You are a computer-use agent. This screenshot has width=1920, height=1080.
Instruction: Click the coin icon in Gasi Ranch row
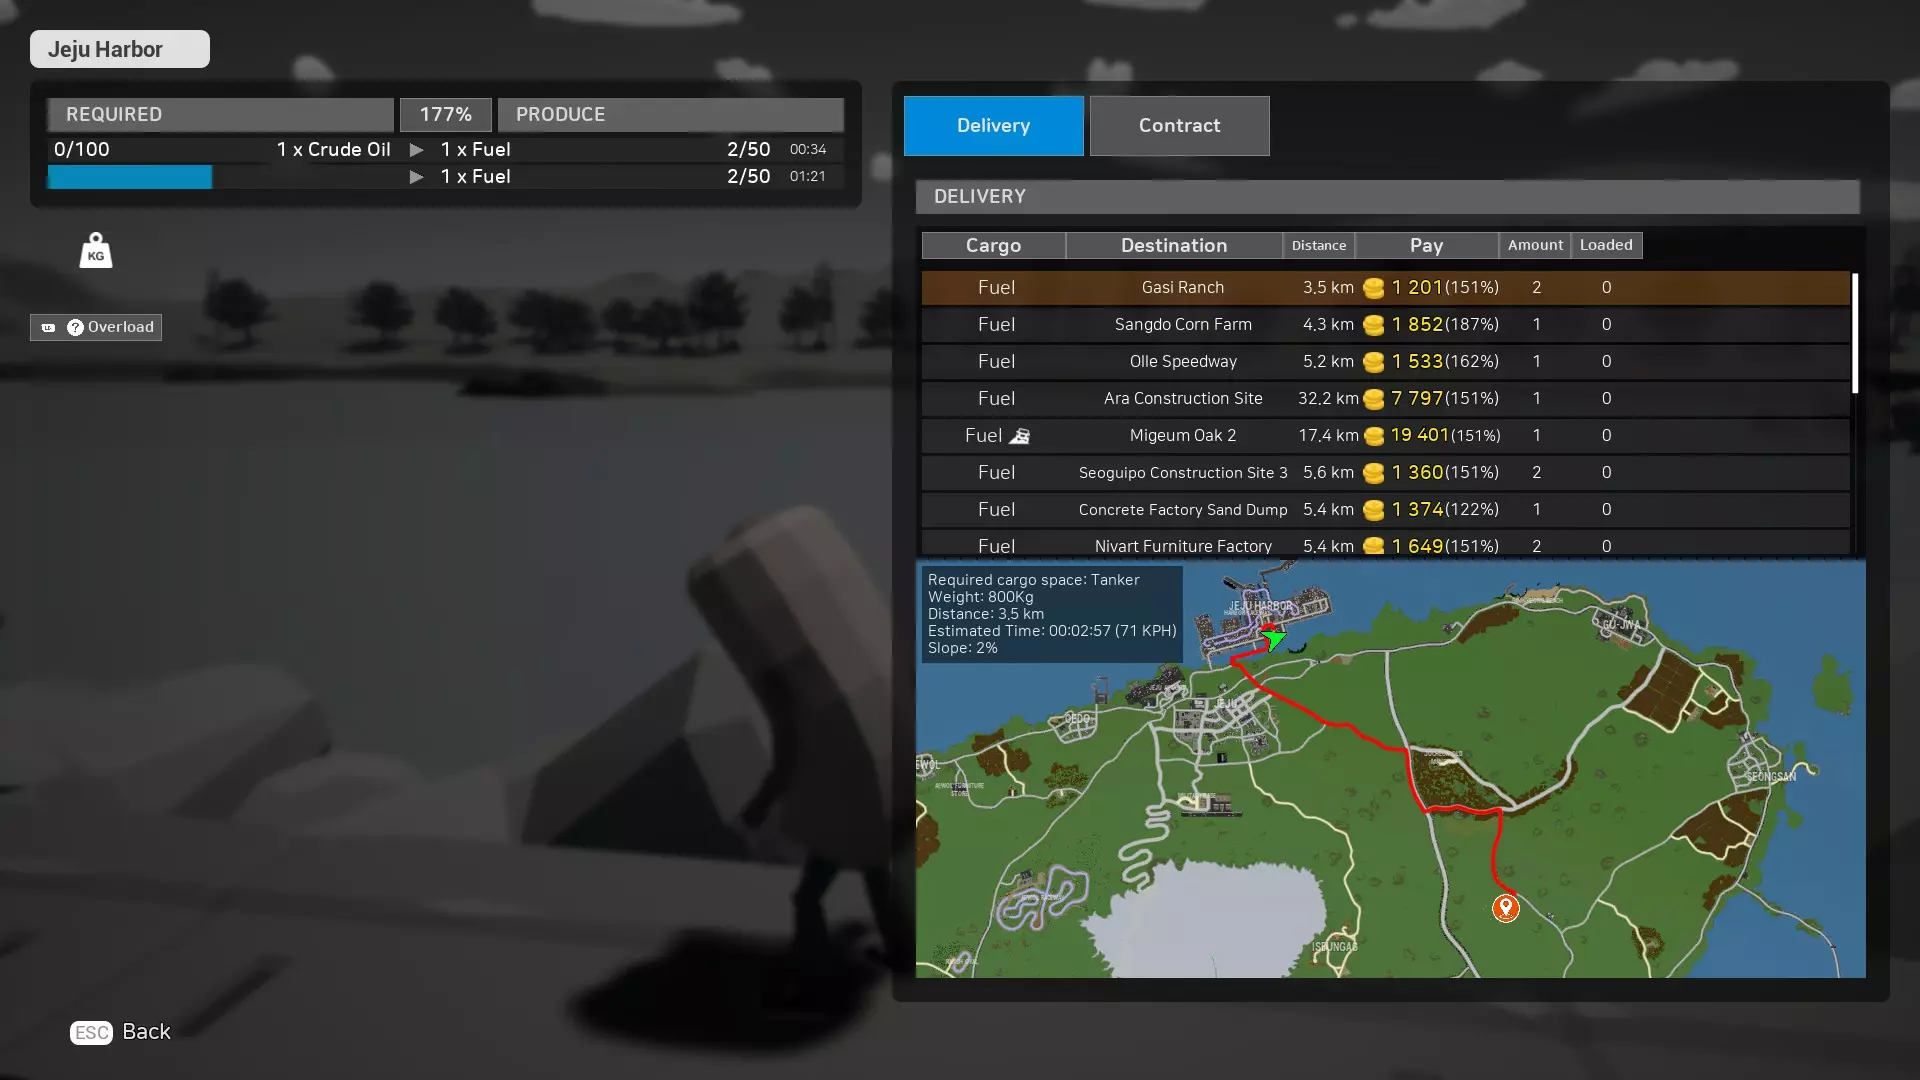1373,288
